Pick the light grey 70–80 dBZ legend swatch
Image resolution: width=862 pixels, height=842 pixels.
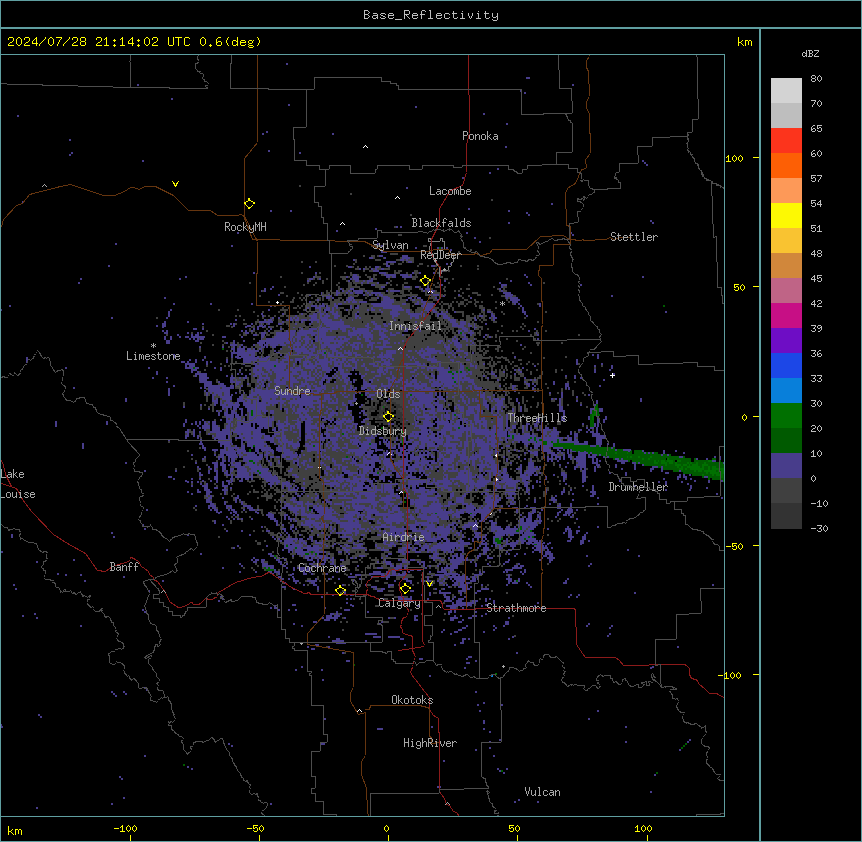pyautogui.click(x=786, y=90)
